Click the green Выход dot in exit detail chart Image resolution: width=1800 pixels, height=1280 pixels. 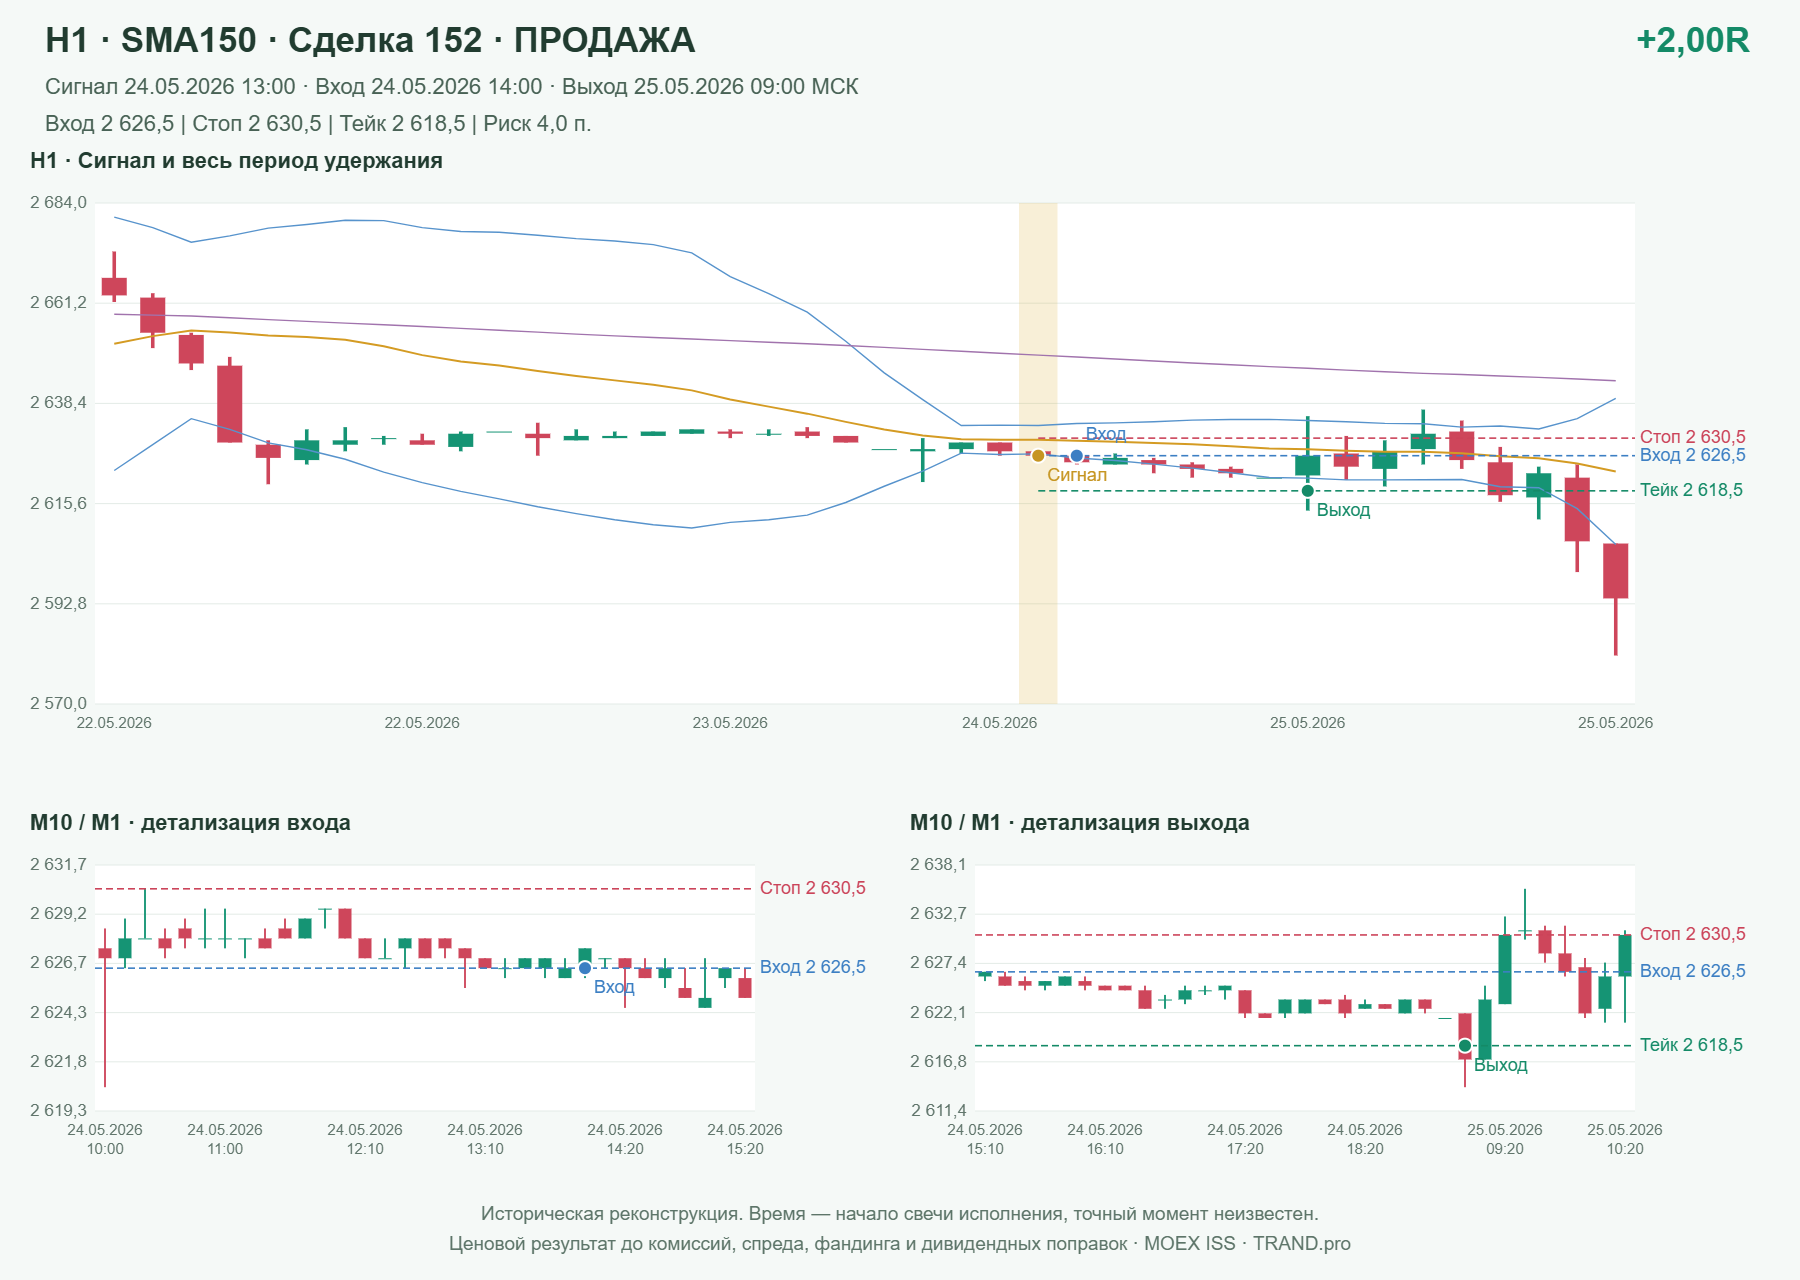pos(1465,1046)
